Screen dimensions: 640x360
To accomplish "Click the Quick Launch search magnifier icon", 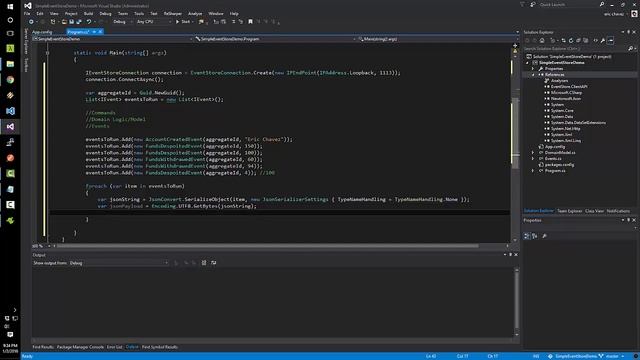I will coord(602,4).
